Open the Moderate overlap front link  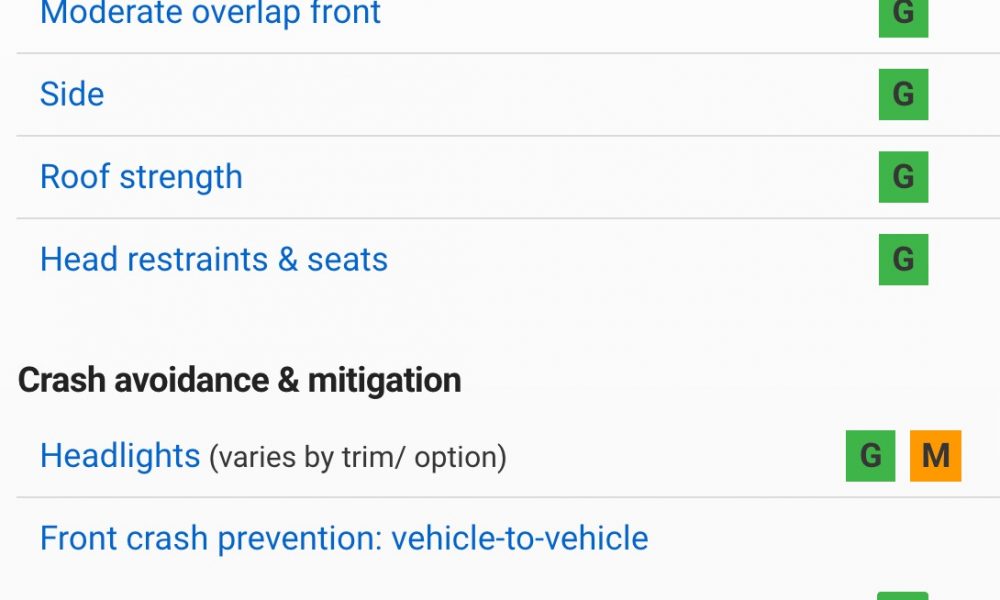[x=210, y=13]
